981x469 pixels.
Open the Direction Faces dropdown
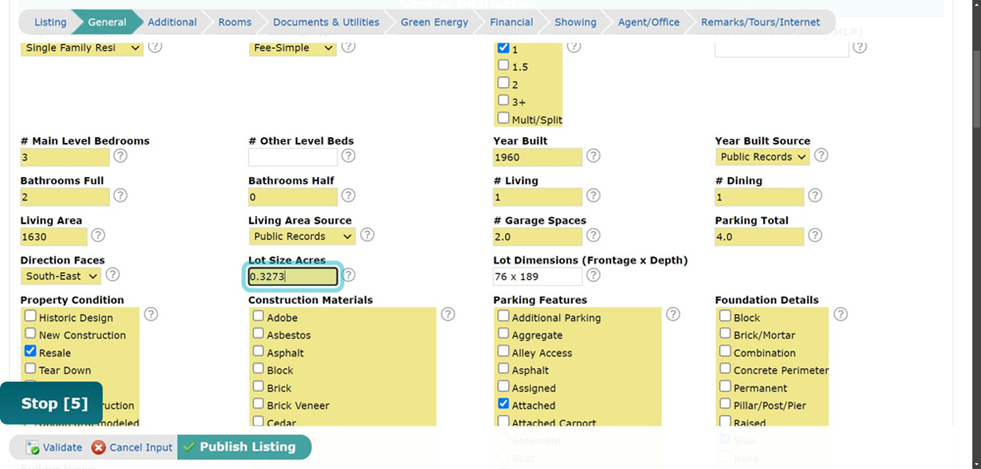(61, 276)
